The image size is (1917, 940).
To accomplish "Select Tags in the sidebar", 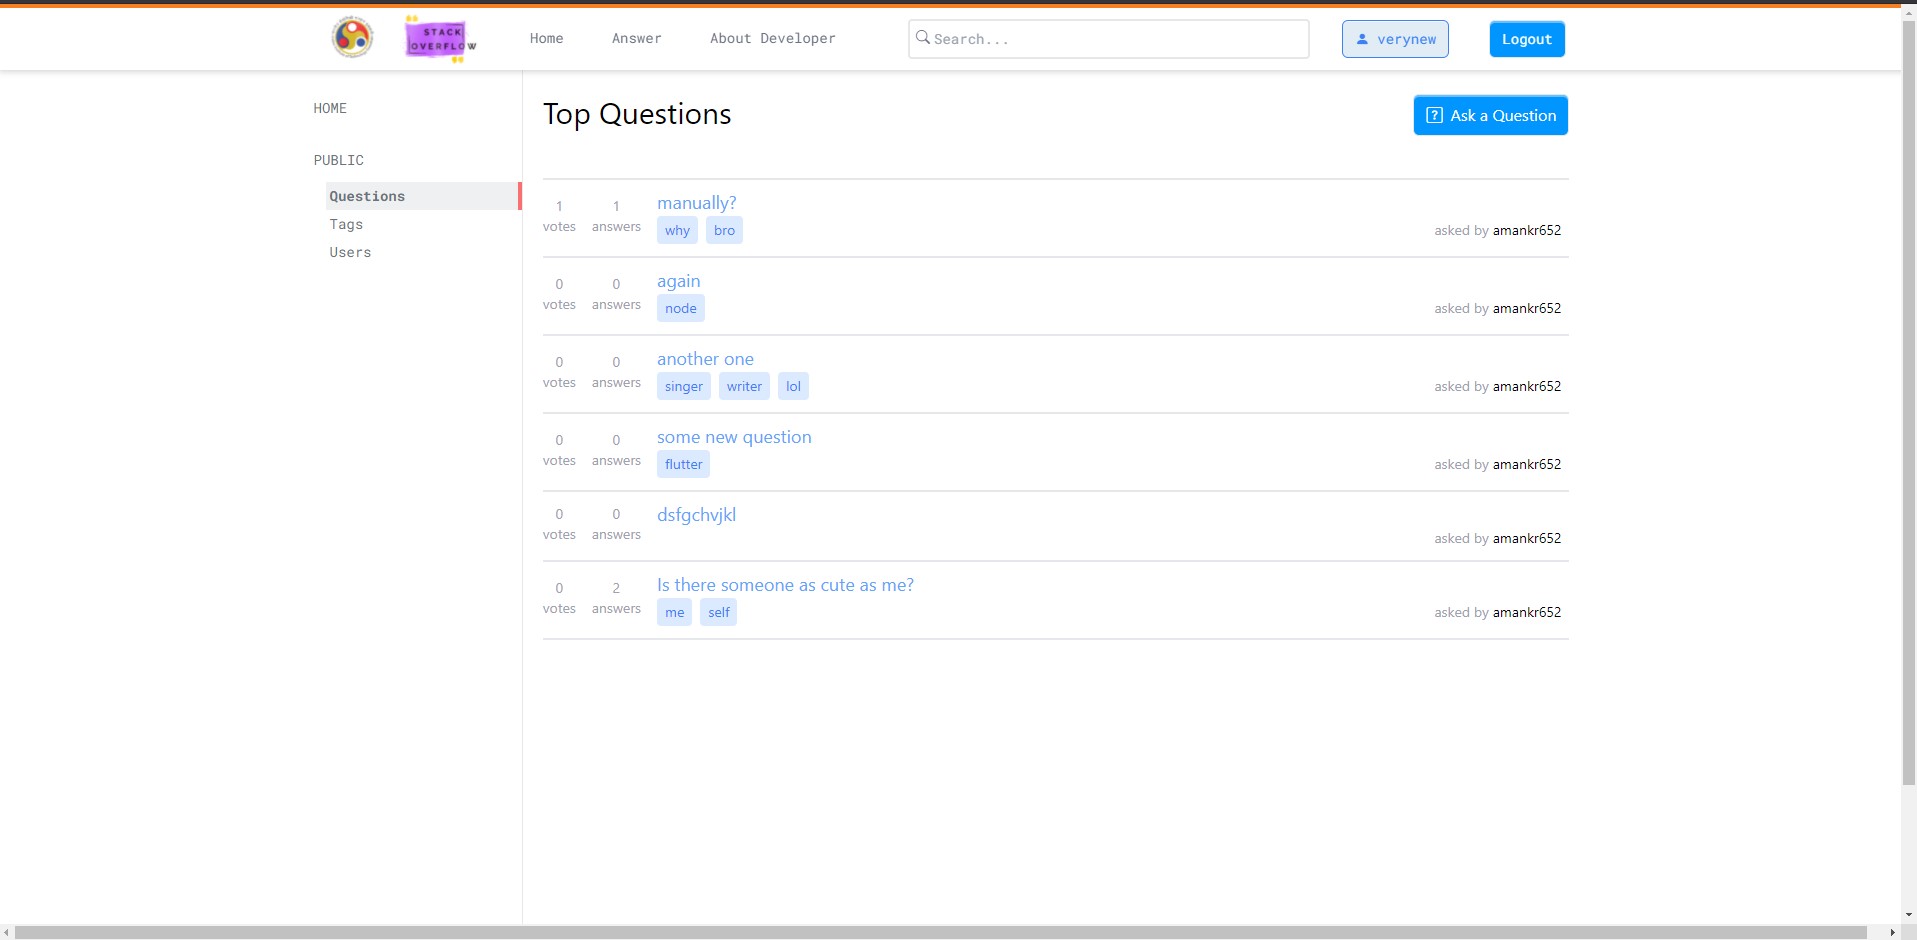I will pyautogui.click(x=346, y=224).
